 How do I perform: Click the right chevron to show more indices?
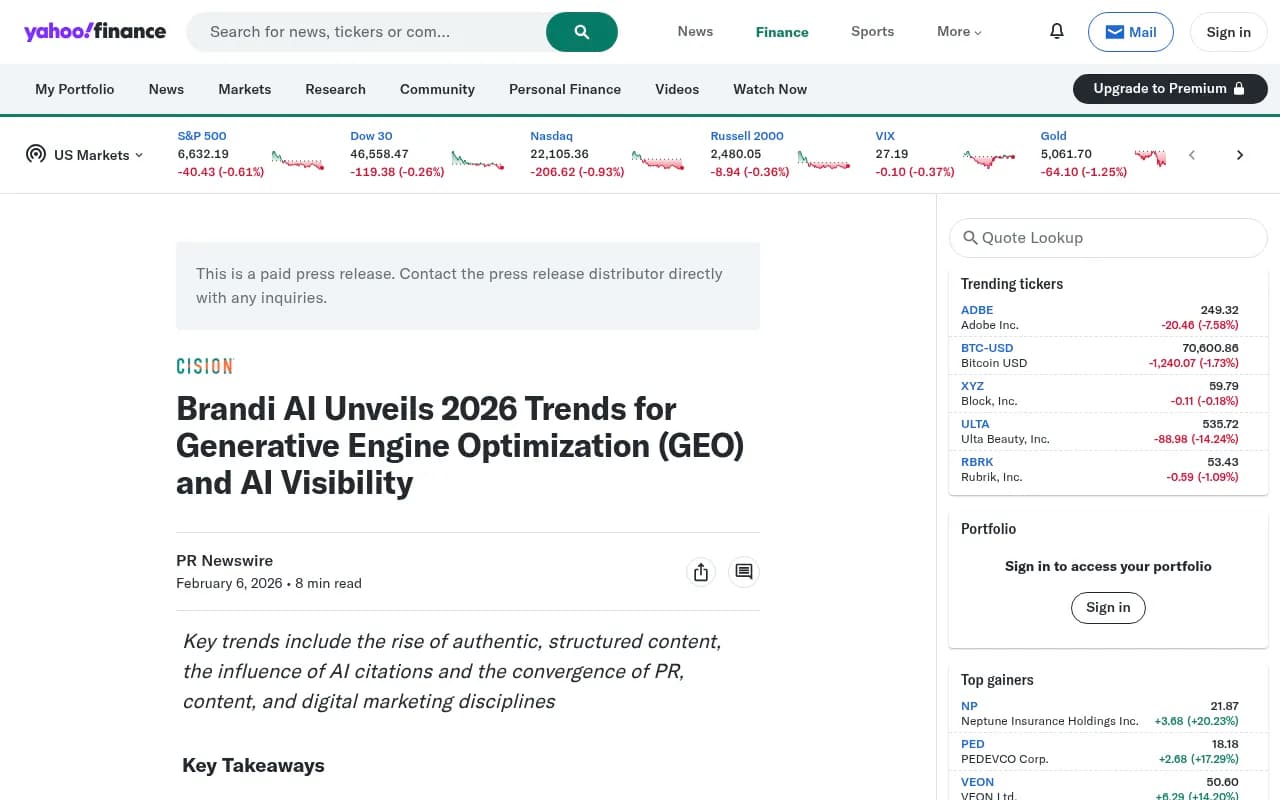[x=1240, y=155]
